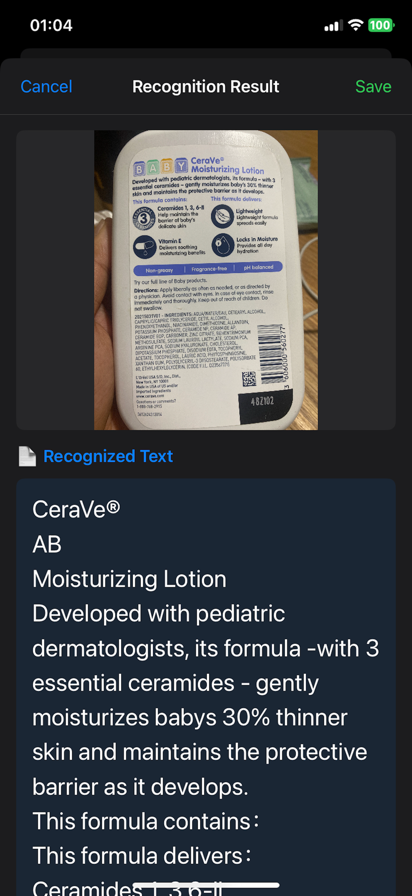Tap the Recognized Text heading label

click(108, 456)
